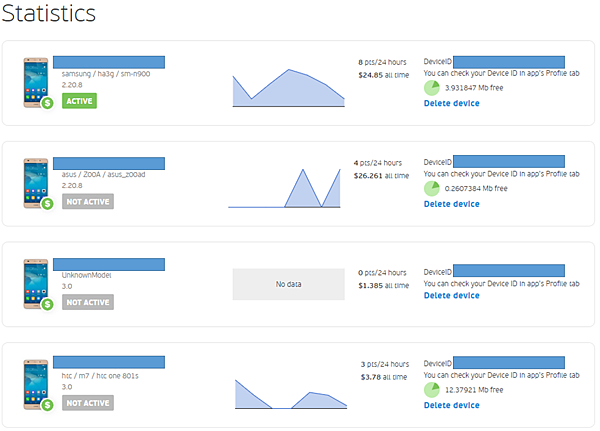Click the 12.37921 Mb free text
Viewport: 600px width, 431px height.
click(474, 390)
